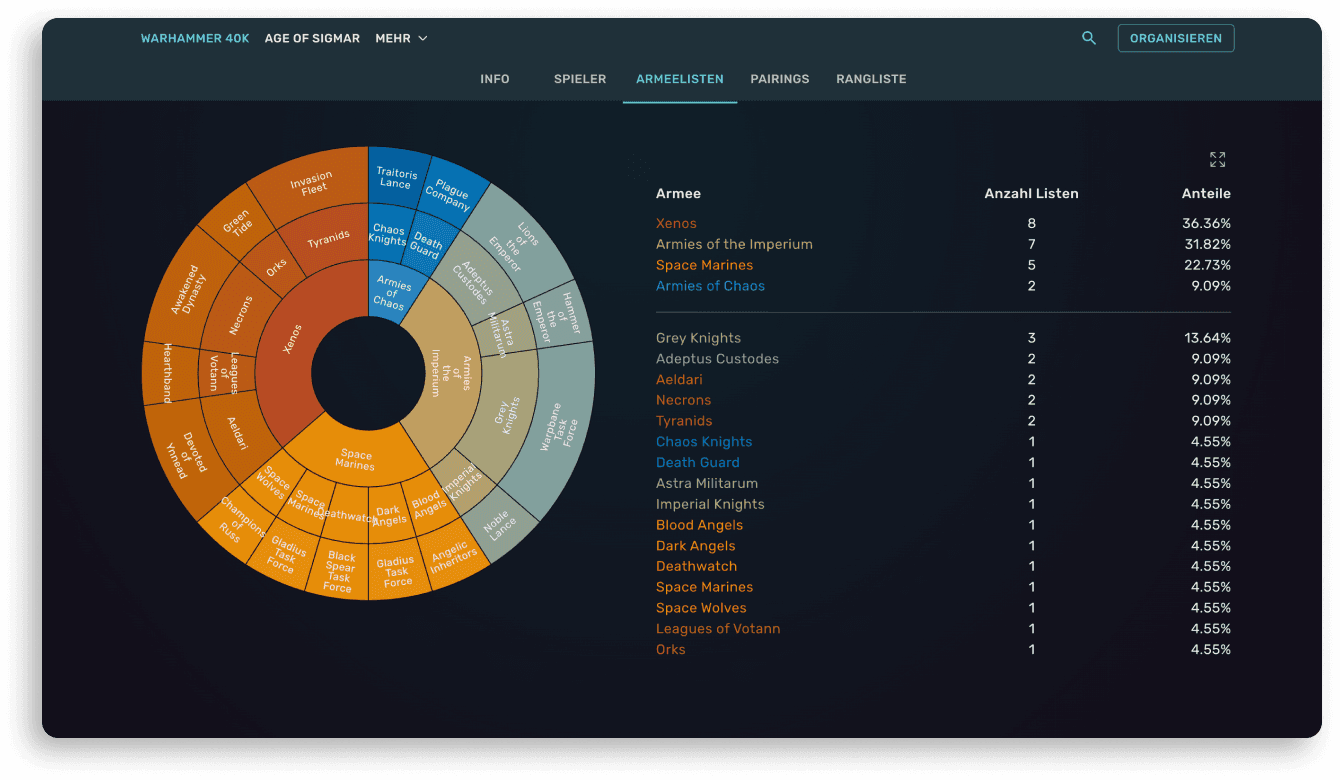Click the ORGANISIEREN button

[x=1176, y=39]
